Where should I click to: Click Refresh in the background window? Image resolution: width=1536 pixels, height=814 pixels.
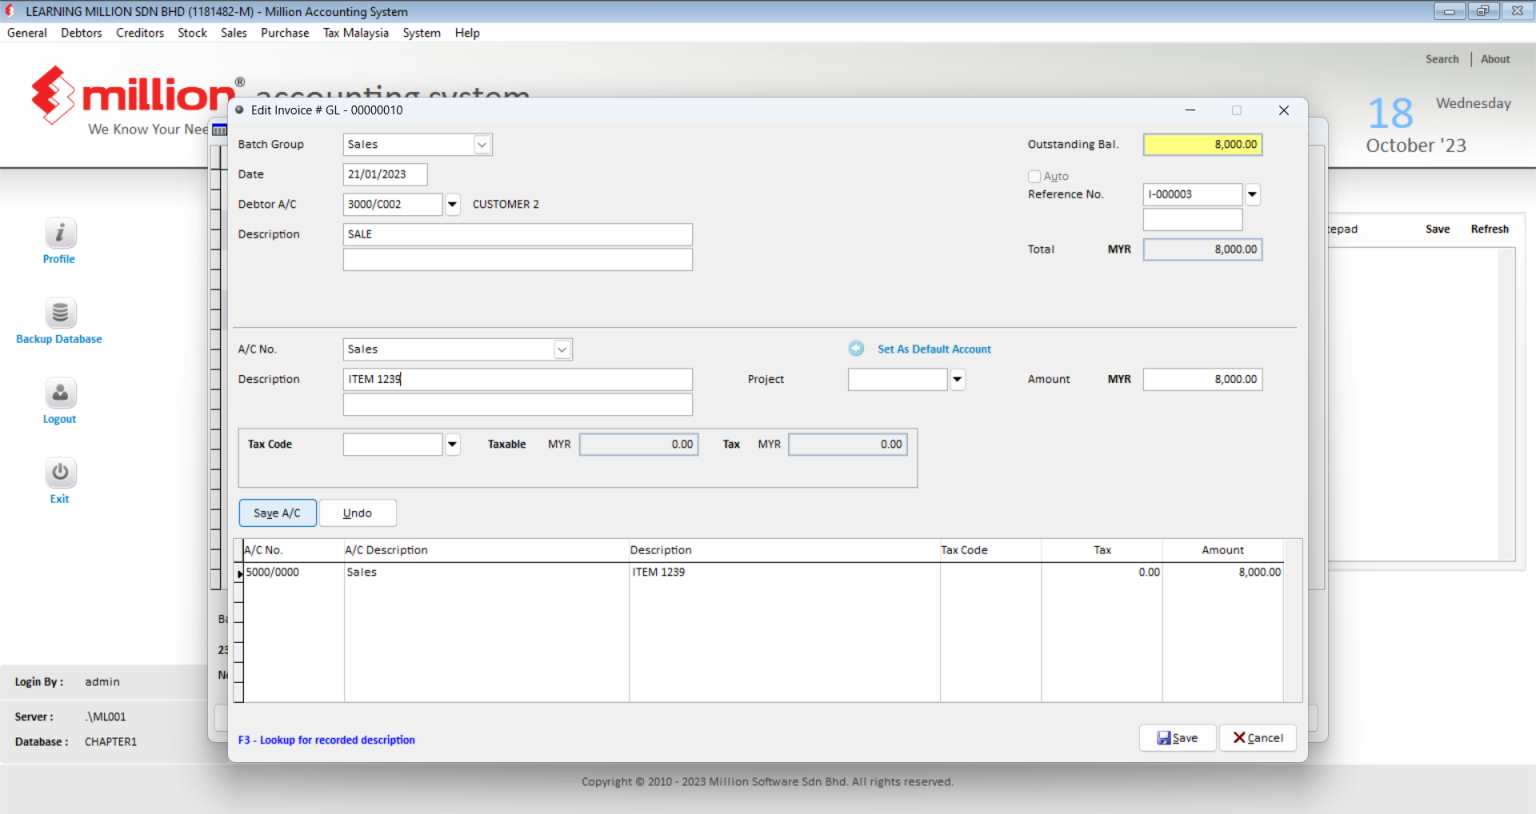1489,229
